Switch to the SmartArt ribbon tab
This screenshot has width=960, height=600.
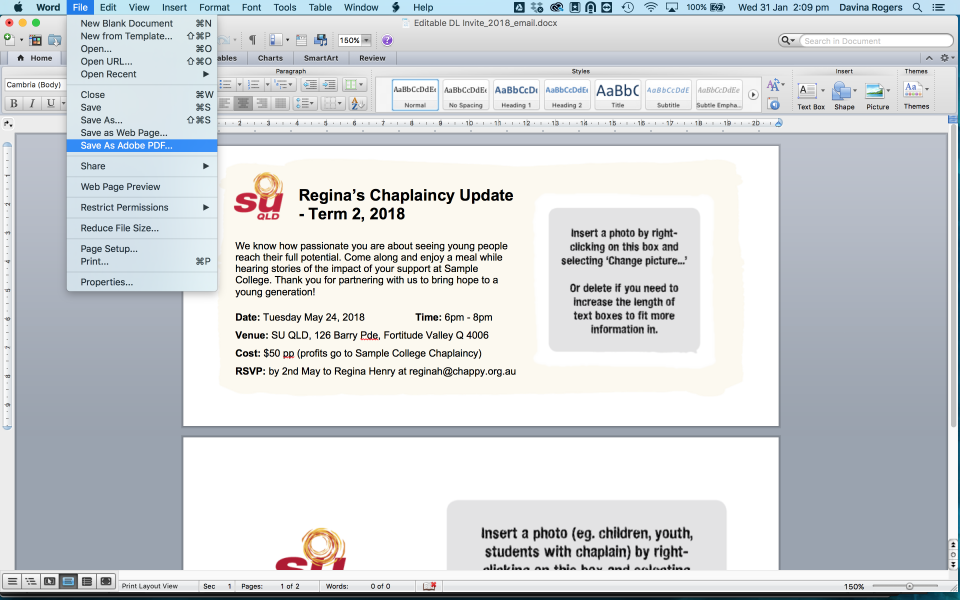pyautogui.click(x=321, y=58)
